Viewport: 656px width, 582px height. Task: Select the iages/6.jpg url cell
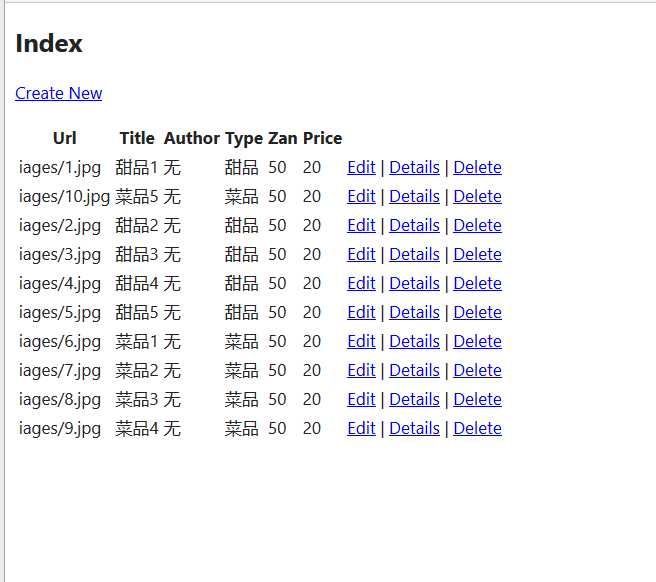click(x=59, y=342)
